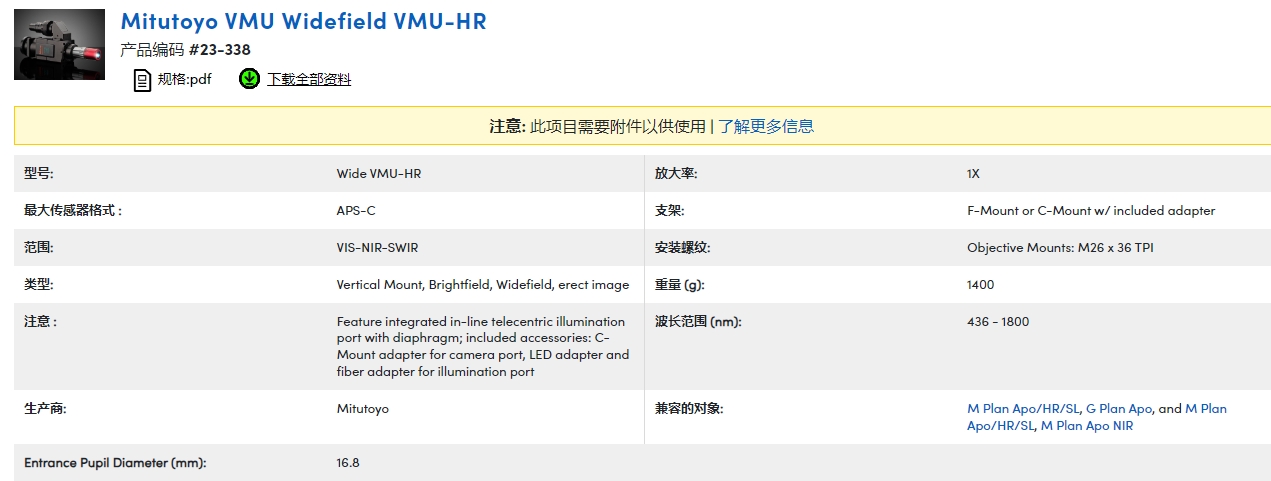Click the APS-C sensor format value

tap(356, 211)
